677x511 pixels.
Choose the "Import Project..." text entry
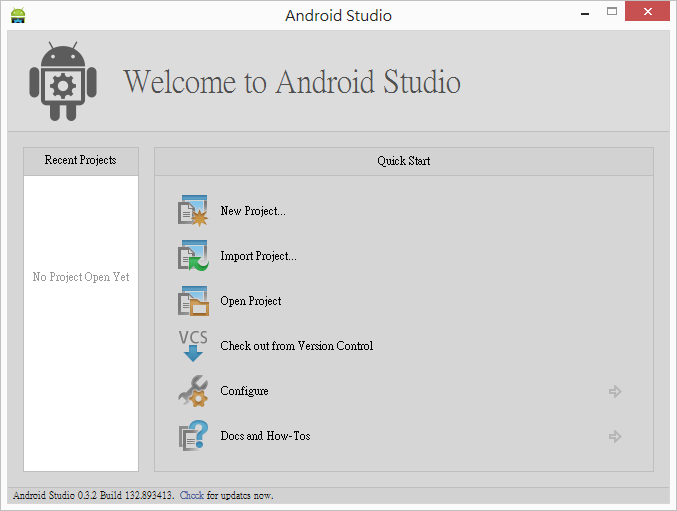[x=258, y=256]
